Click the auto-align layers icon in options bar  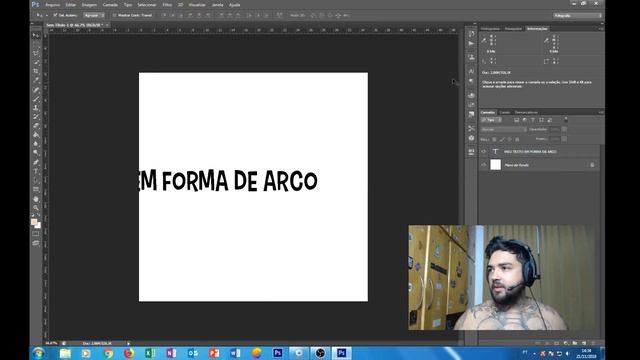pyautogui.click(x=279, y=15)
